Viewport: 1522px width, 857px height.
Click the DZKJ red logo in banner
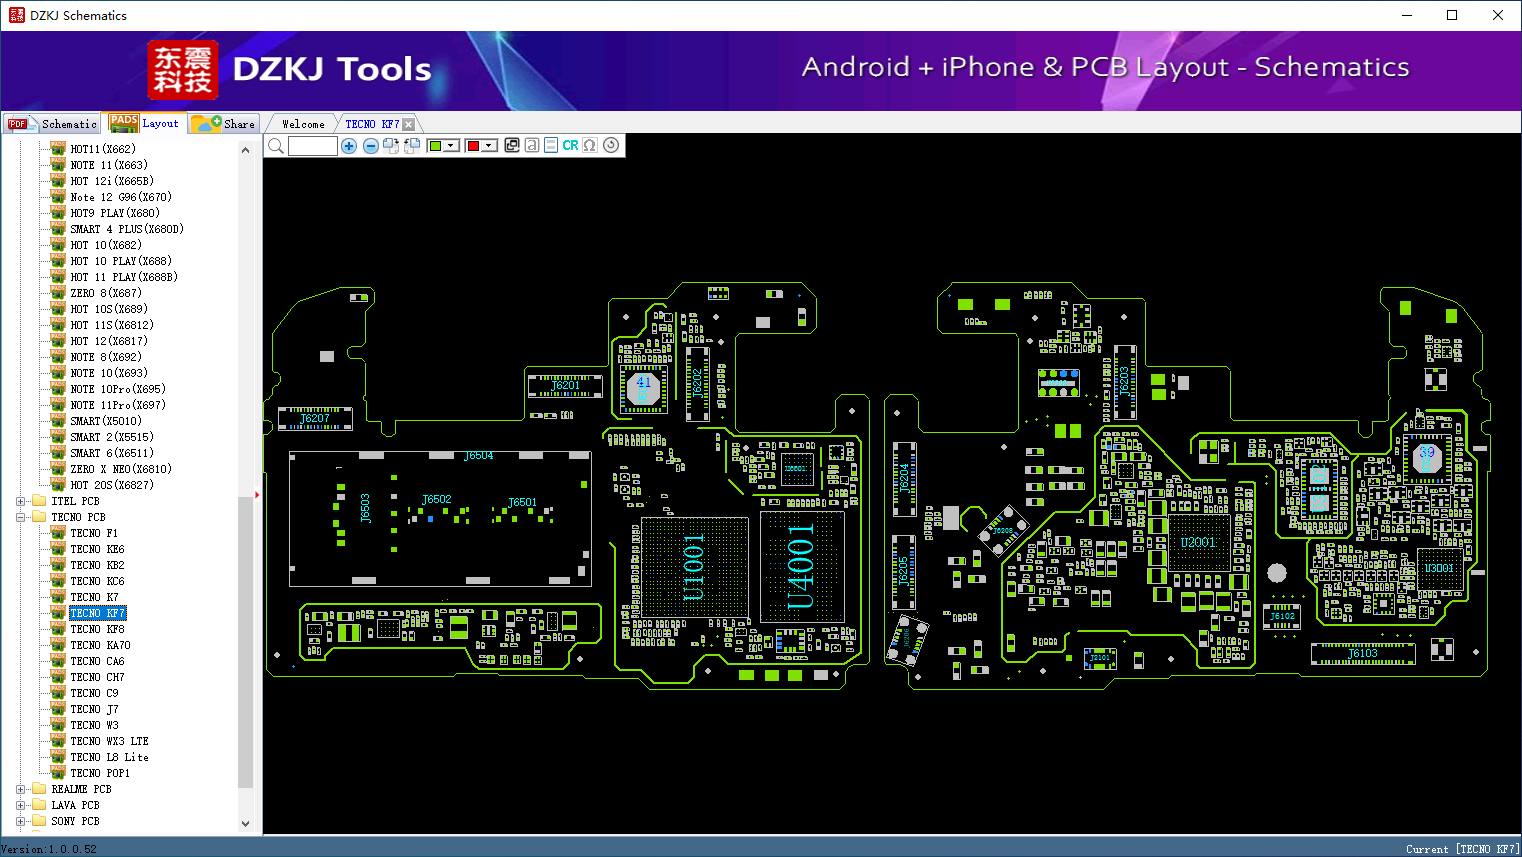[183, 70]
